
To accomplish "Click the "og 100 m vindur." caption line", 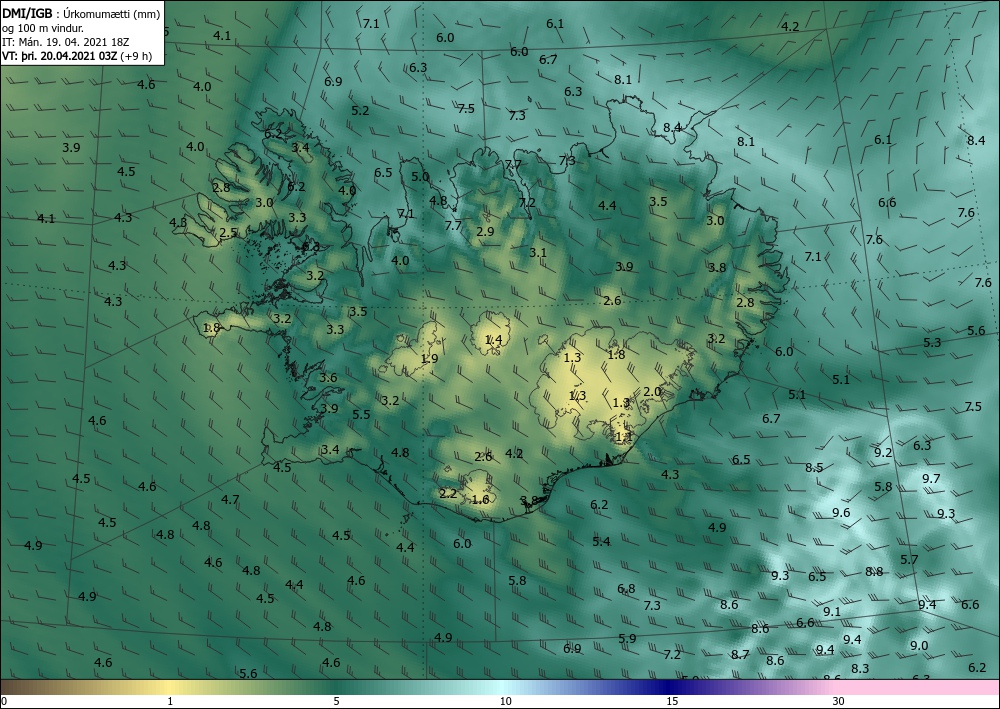I will tap(43, 27).
